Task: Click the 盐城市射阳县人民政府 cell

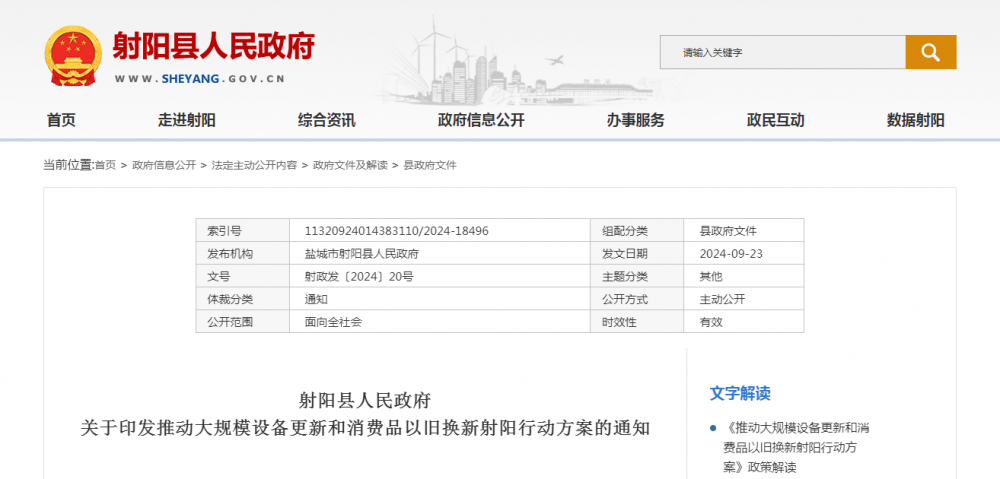Action: coord(362,254)
